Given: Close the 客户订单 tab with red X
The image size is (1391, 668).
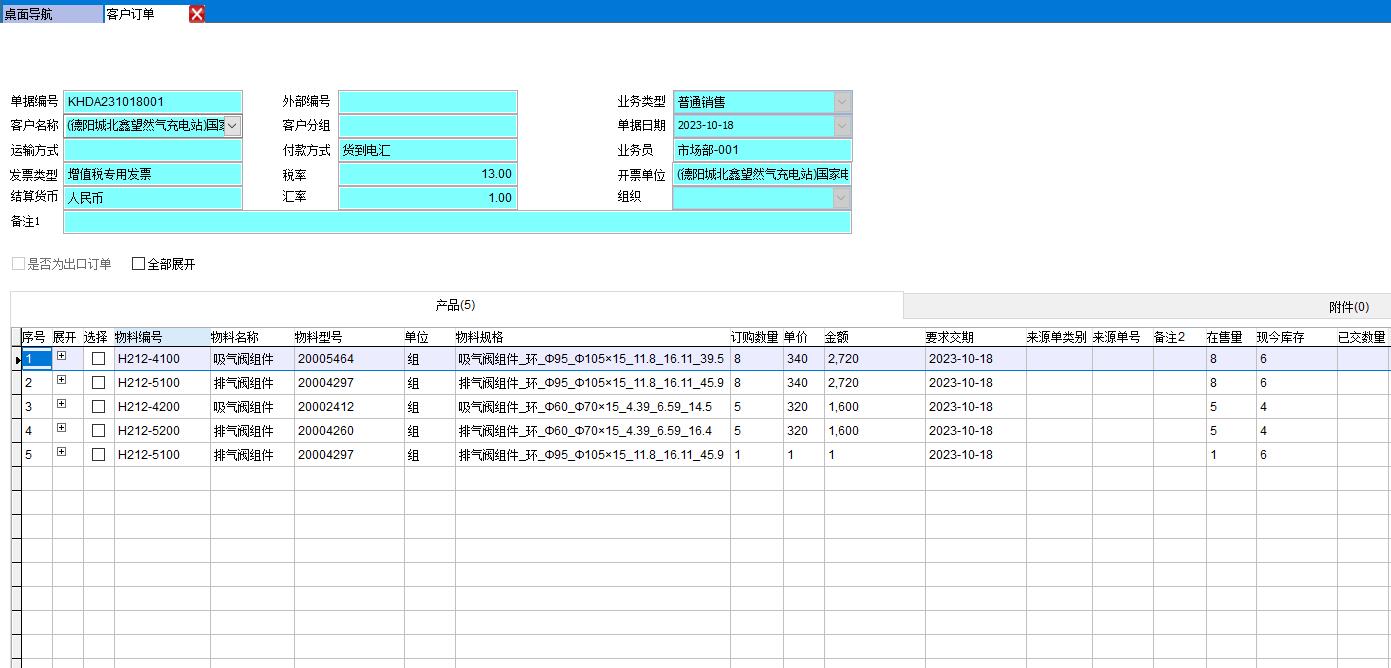Looking at the screenshot, I should (197, 14).
